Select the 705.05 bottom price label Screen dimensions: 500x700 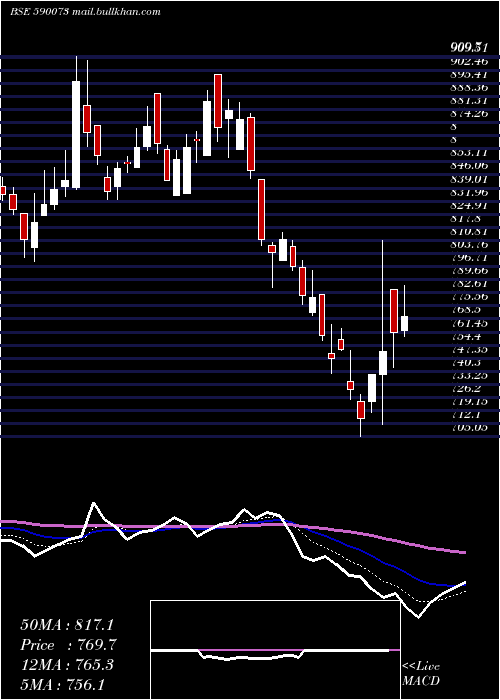tap(469, 428)
